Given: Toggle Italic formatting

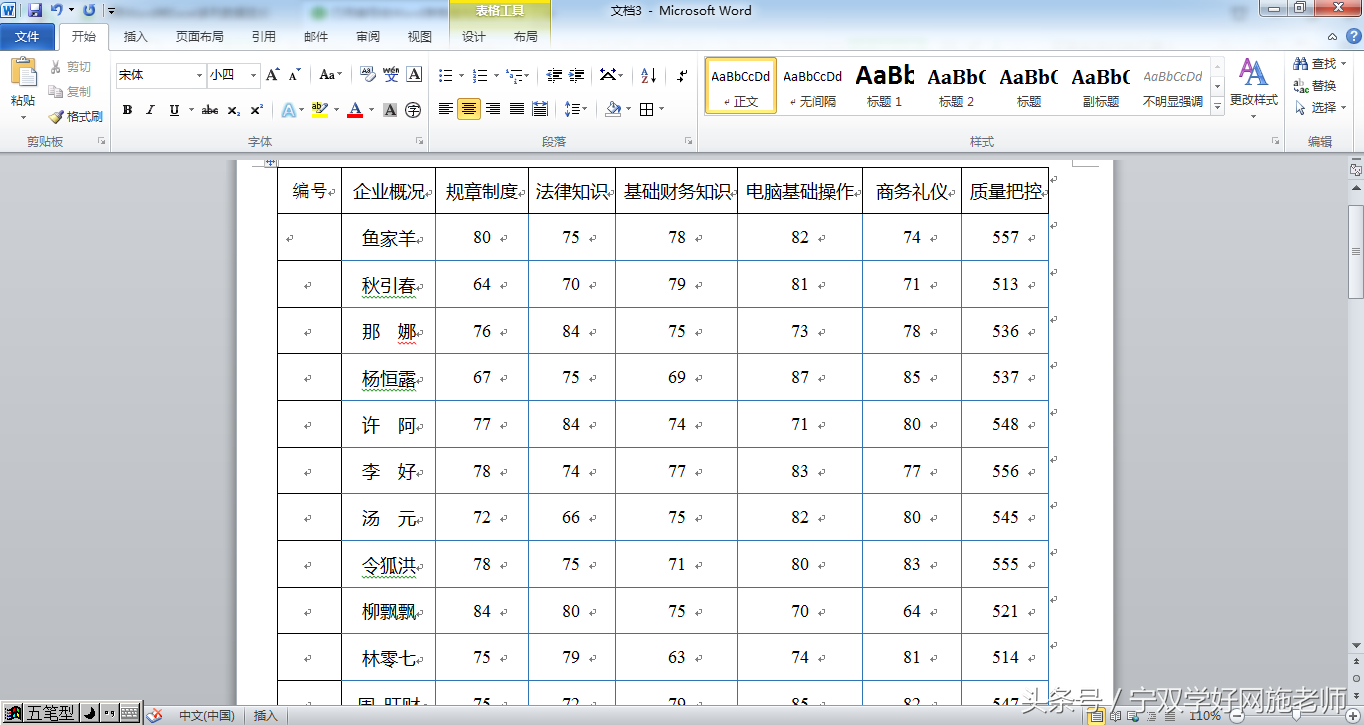Looking at the screenshot, I should (x=150, y=110).
